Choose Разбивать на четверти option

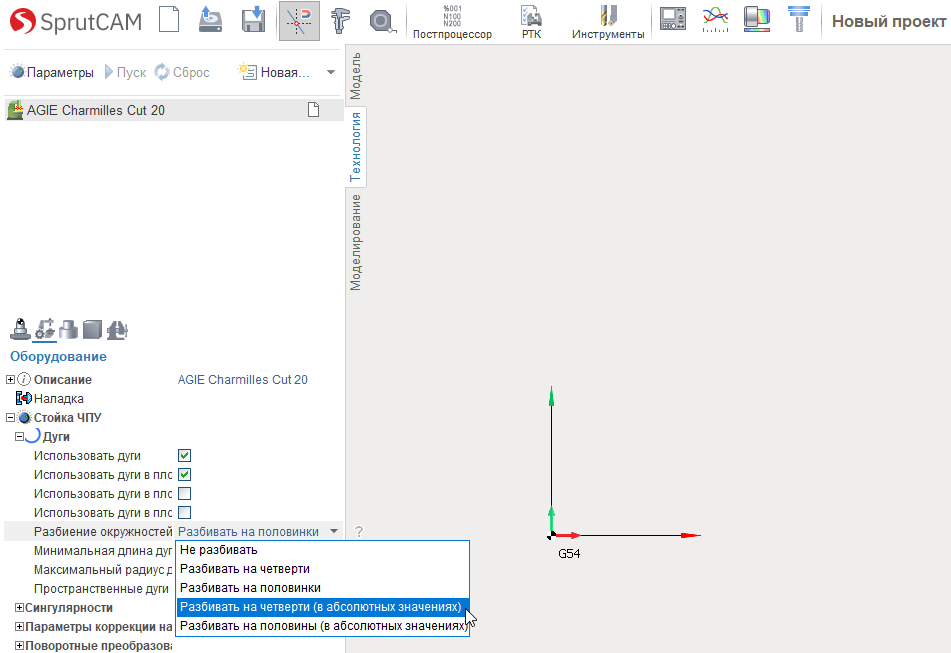(x=323, y=569)
